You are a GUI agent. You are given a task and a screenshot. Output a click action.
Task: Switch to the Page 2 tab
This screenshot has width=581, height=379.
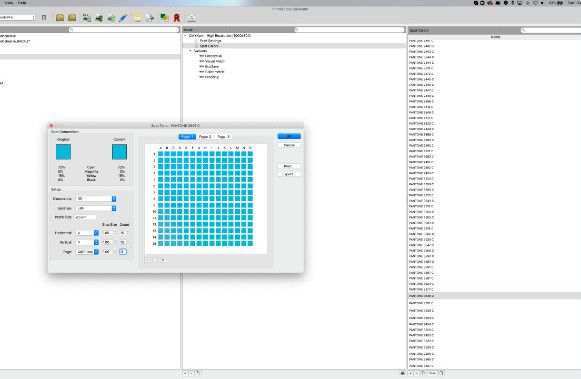pyautogui.click(x=205, y=137)
